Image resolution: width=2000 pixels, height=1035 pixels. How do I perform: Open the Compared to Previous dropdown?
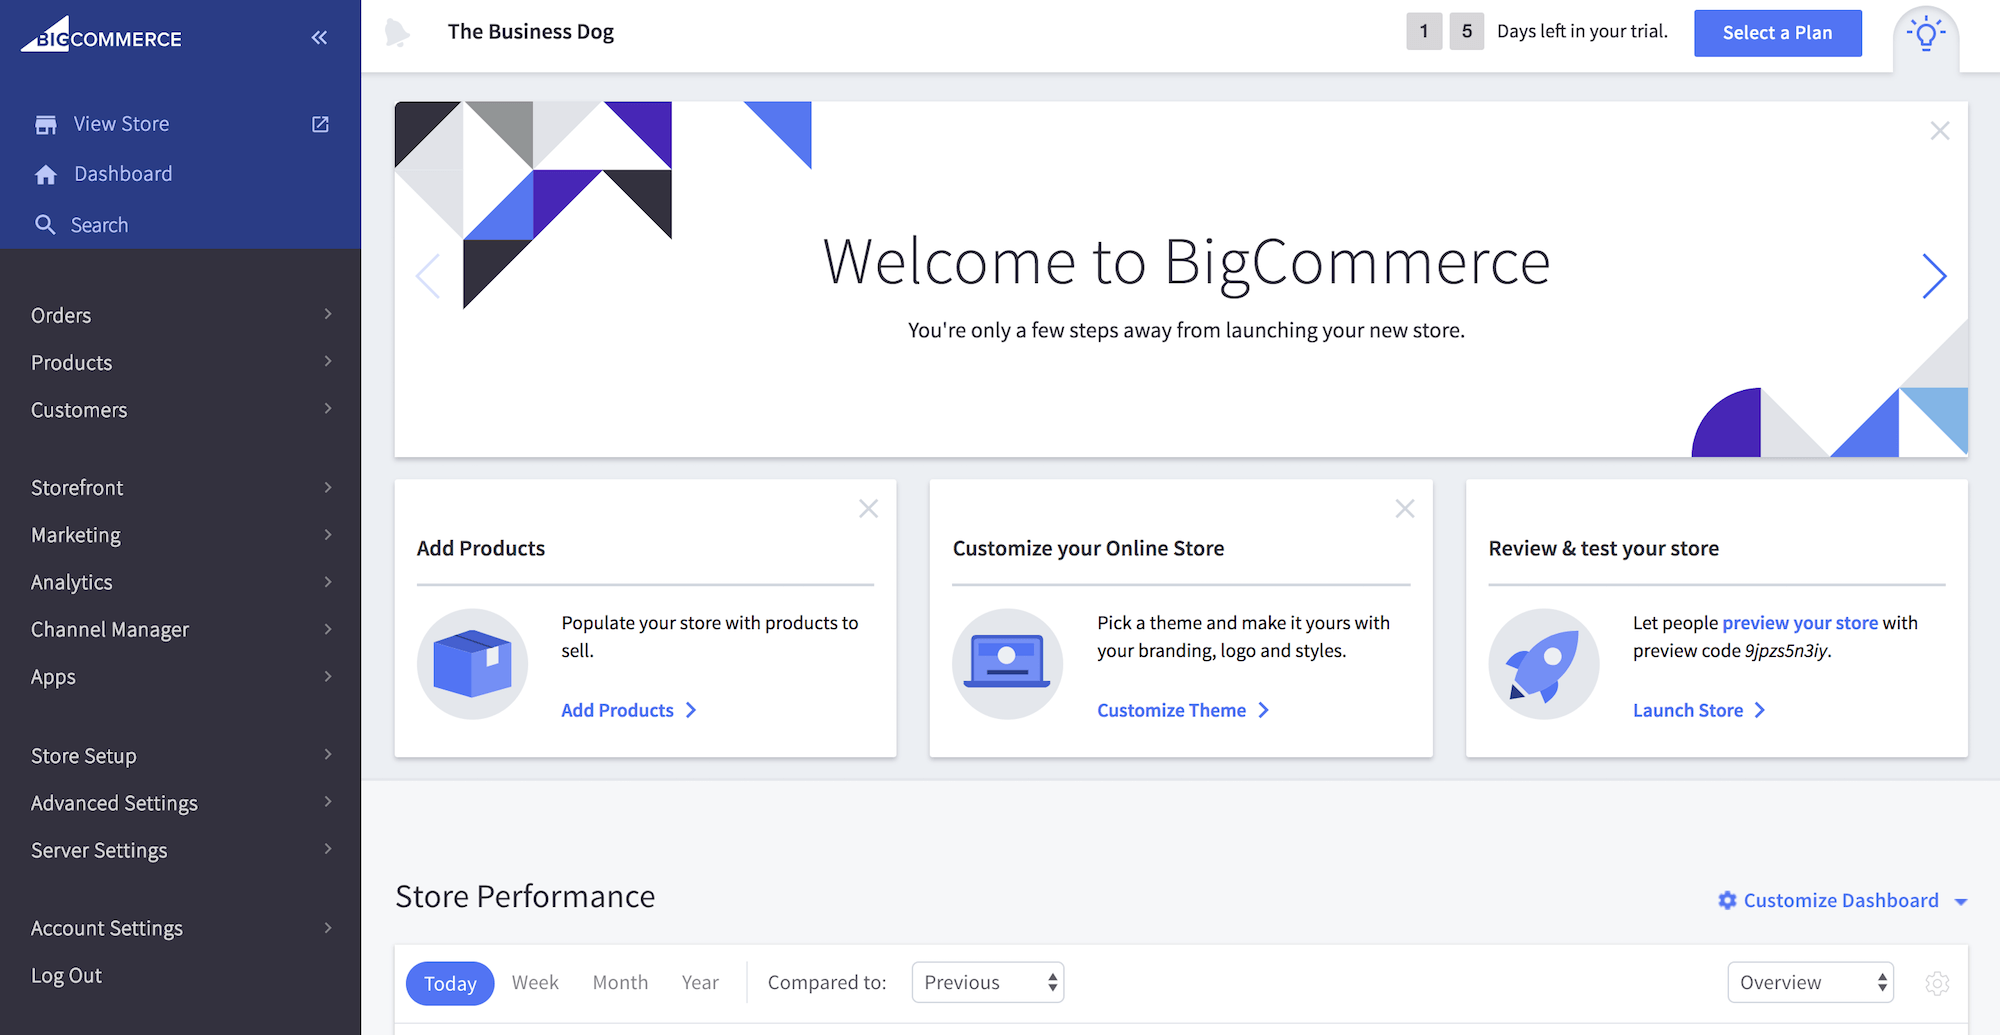[x=987, y=983]
